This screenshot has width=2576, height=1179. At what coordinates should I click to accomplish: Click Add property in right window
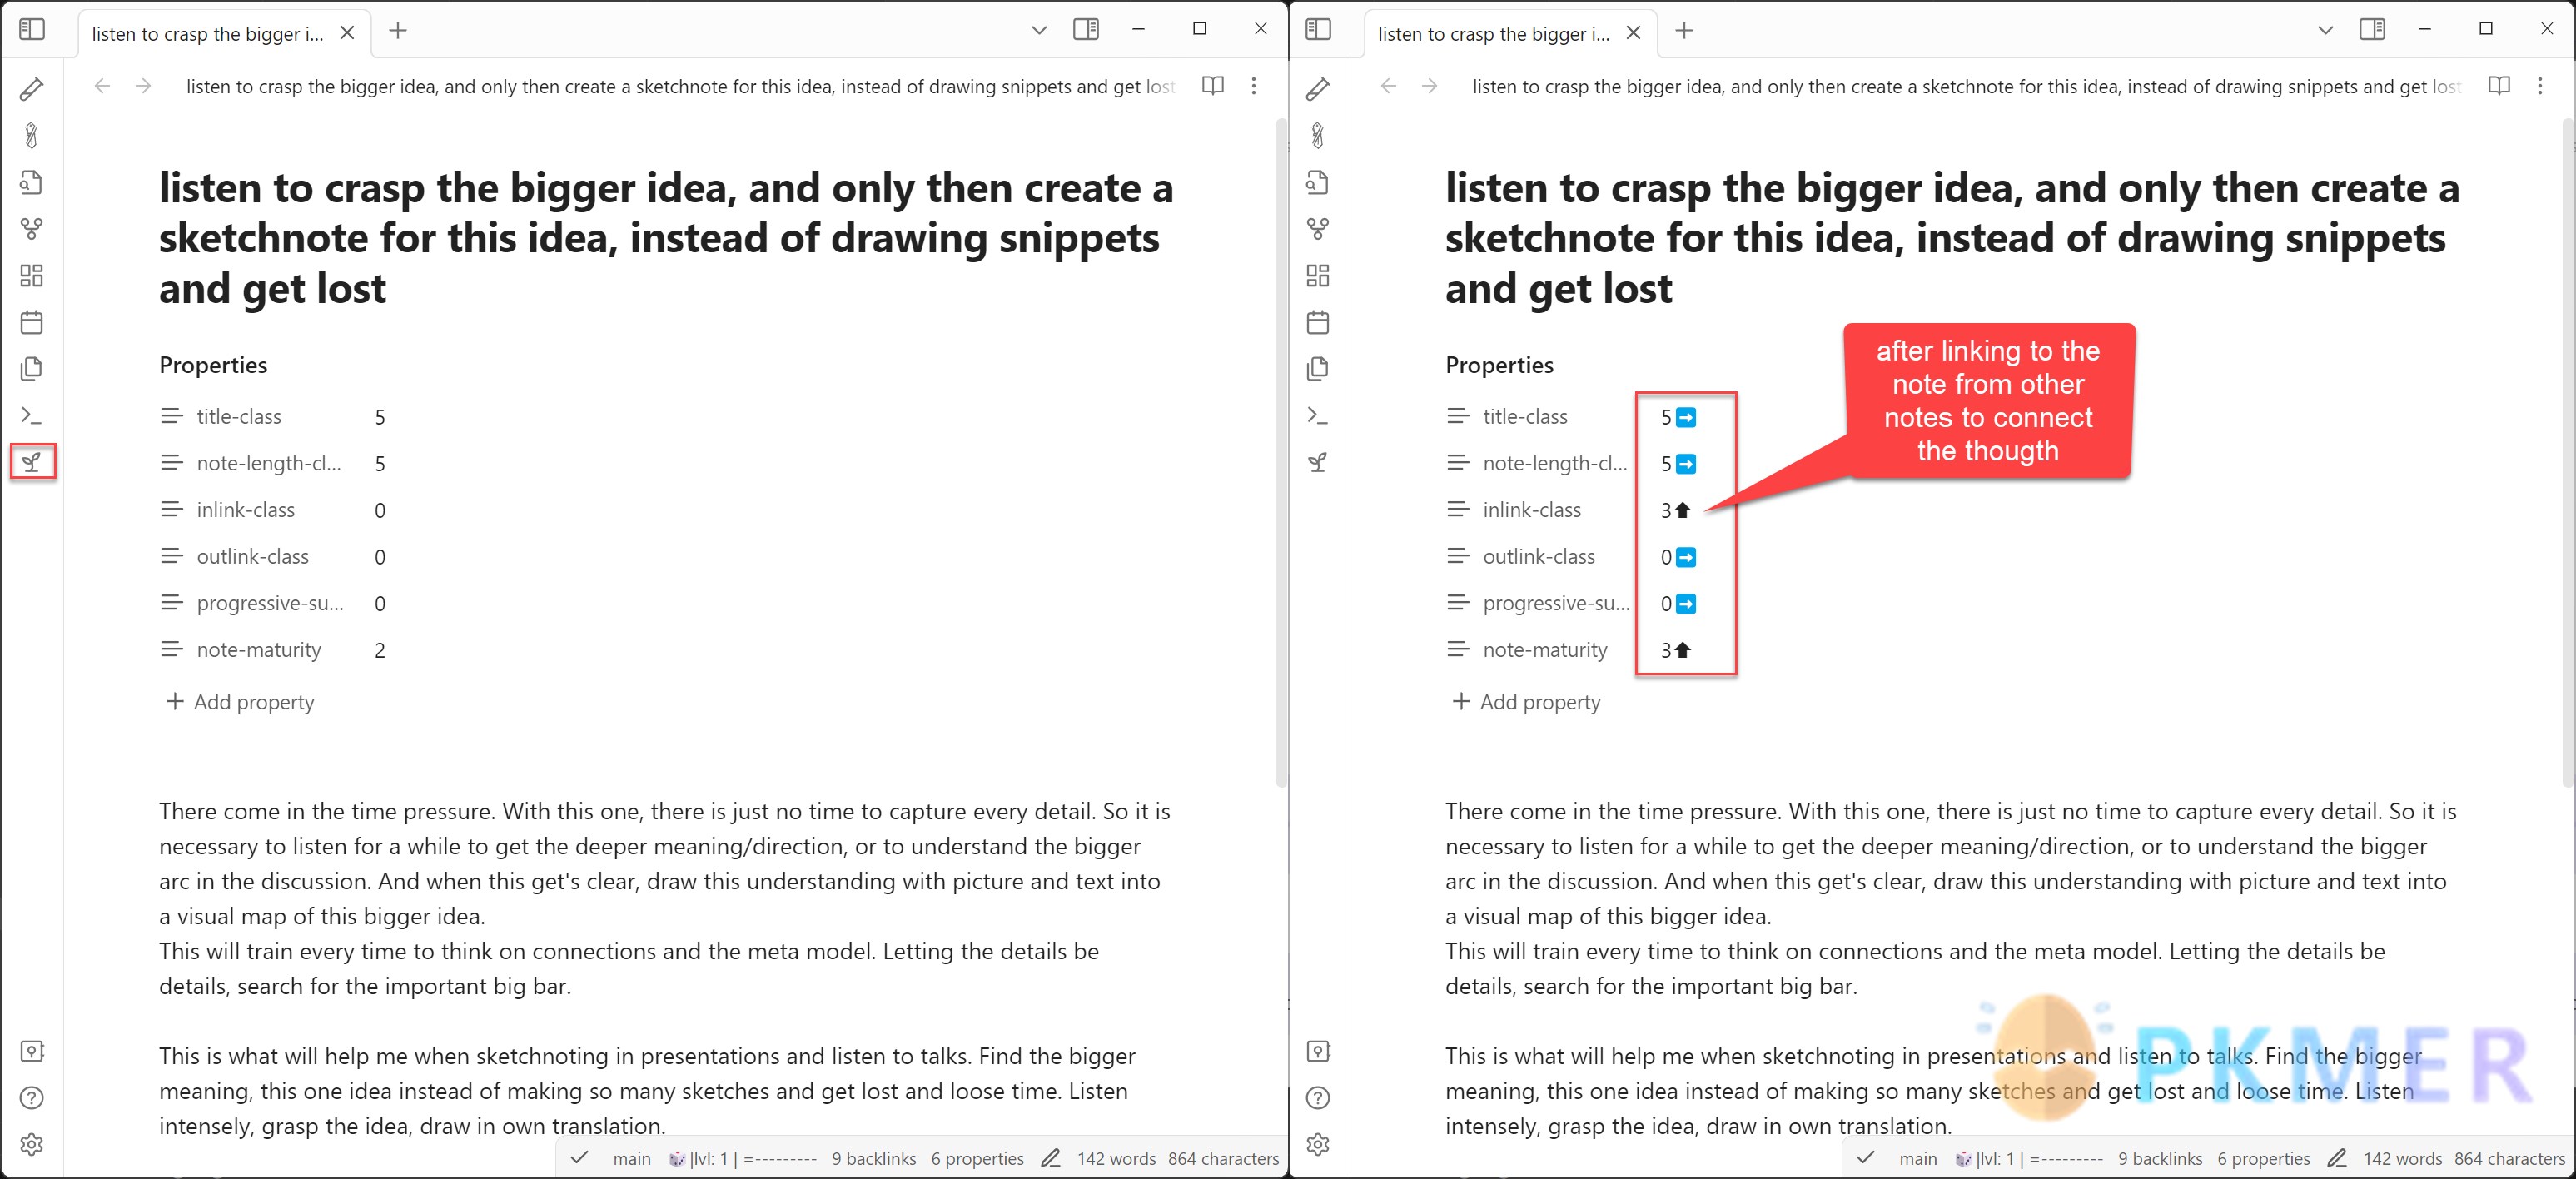pos(1526,702)
